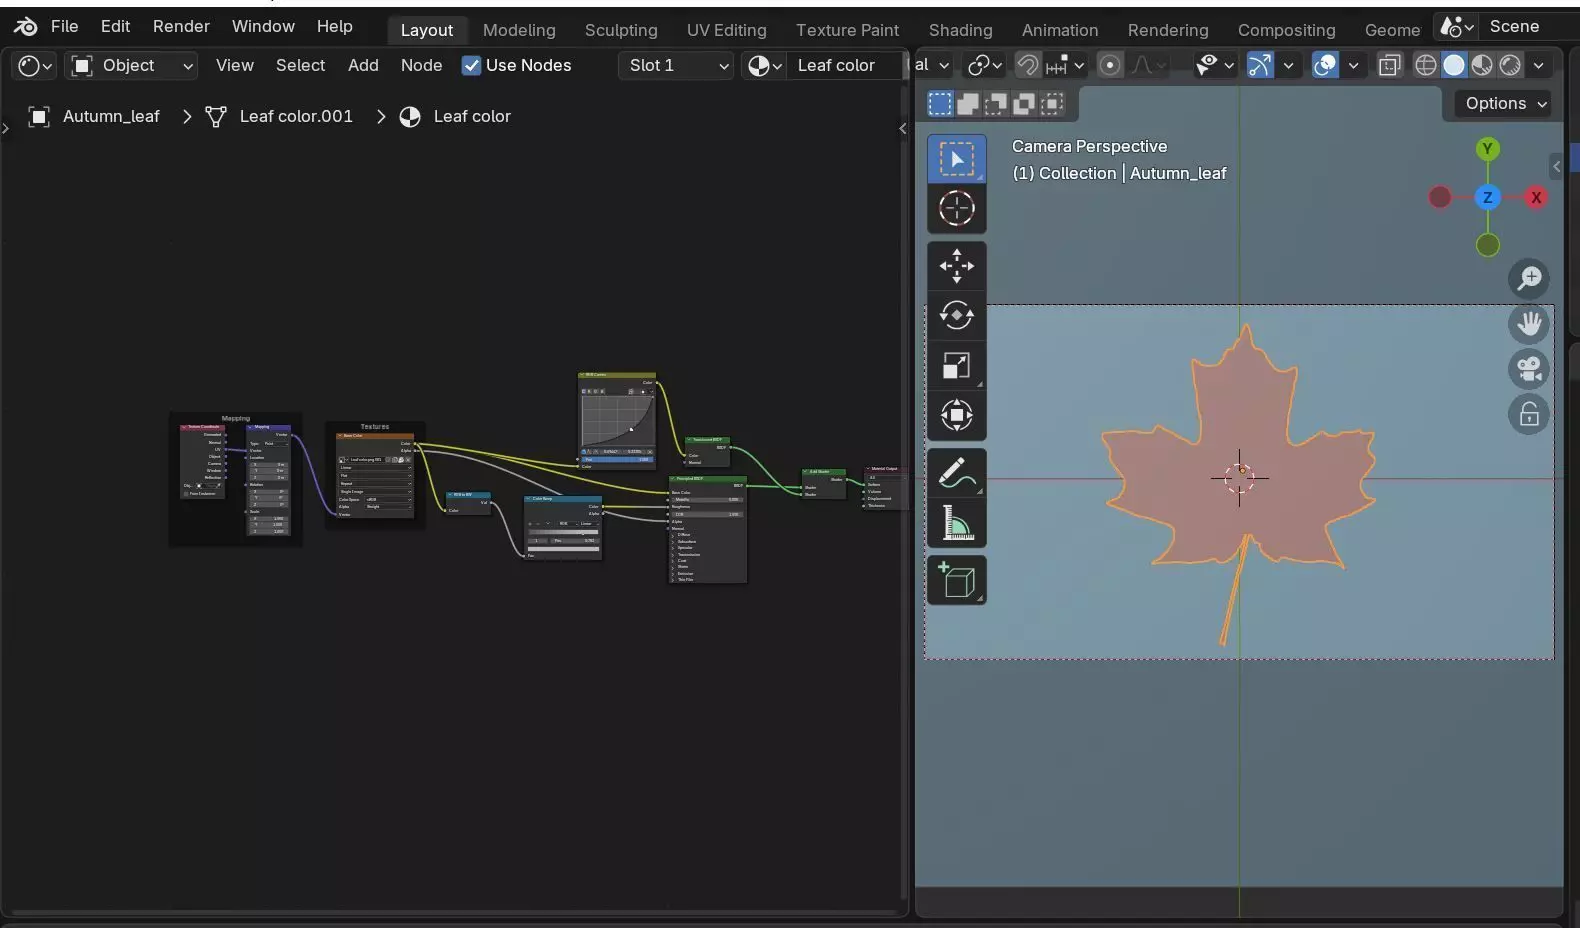Open the gizmo visibility options dropdown
The height and width of the screenshot is (928, 1580).
click(x=1288, y=66)
